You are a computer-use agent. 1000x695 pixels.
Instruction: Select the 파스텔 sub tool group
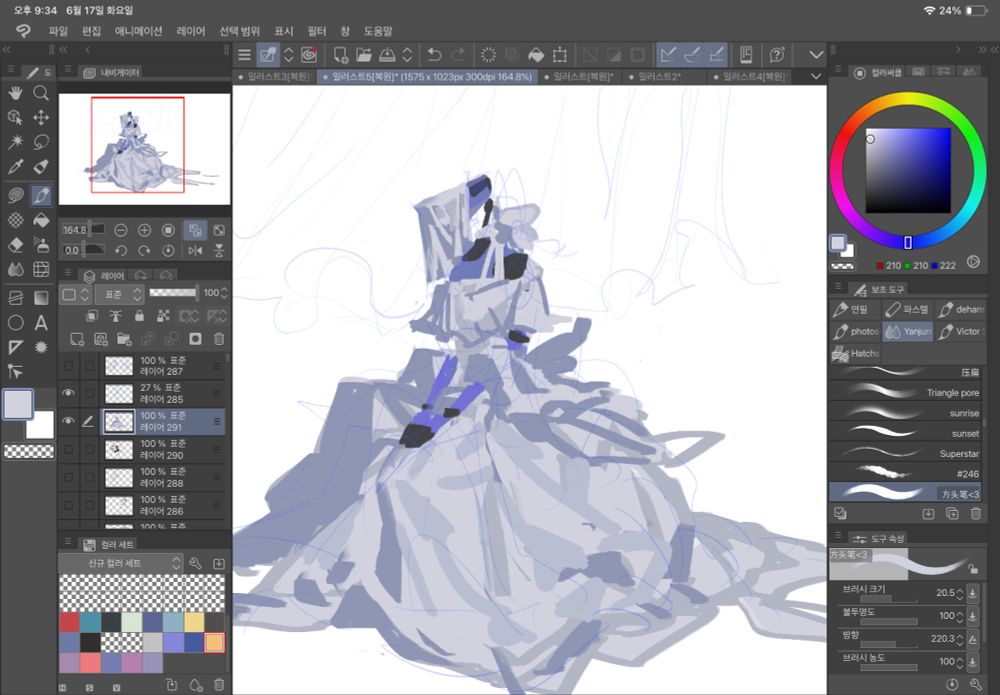(x=908, y=310)
